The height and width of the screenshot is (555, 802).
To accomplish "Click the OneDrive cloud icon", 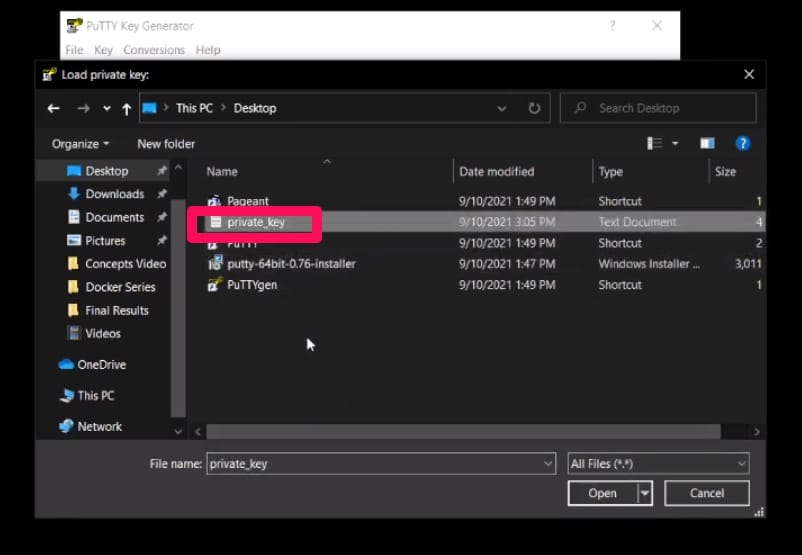I will pos(66,364).
